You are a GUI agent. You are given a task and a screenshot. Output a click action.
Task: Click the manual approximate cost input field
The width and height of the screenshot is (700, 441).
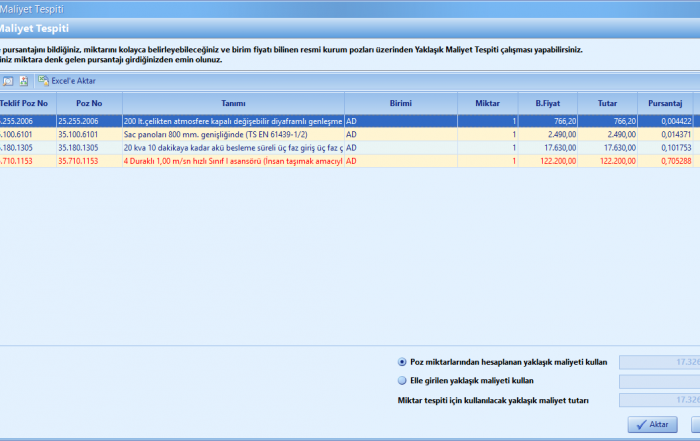(659, 381)
